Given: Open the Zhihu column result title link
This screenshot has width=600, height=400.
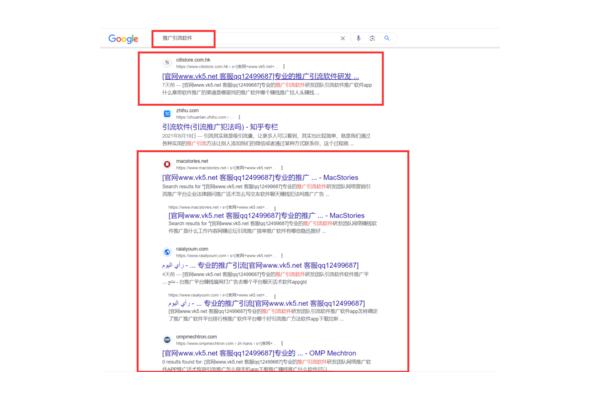Looking at the screenshot, I should [x=222, y=125].
